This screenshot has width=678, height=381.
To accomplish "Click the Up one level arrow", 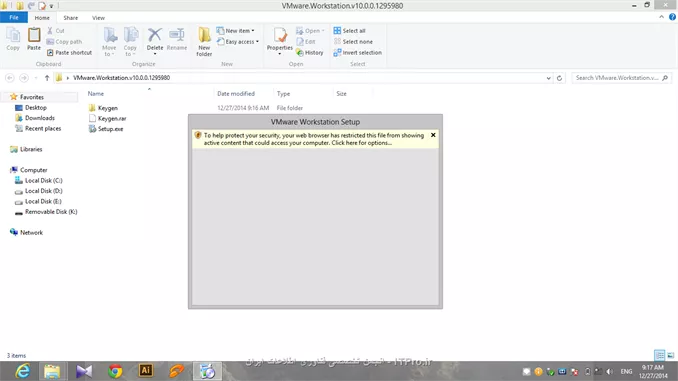I will pyautogui.click(x=47, y=78).
